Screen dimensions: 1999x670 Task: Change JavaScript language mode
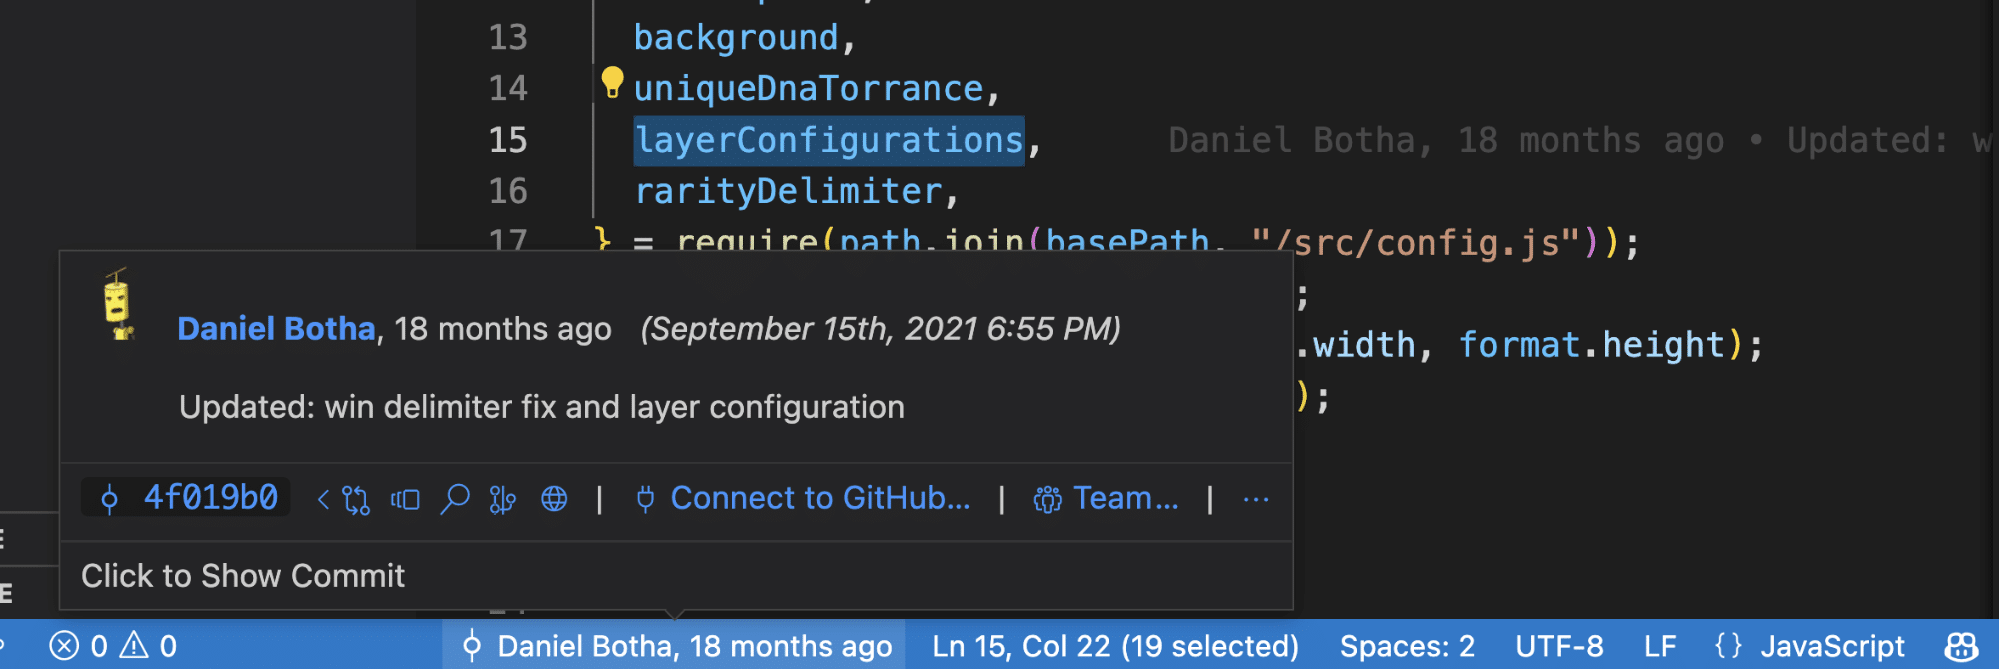coord(1811,646)
